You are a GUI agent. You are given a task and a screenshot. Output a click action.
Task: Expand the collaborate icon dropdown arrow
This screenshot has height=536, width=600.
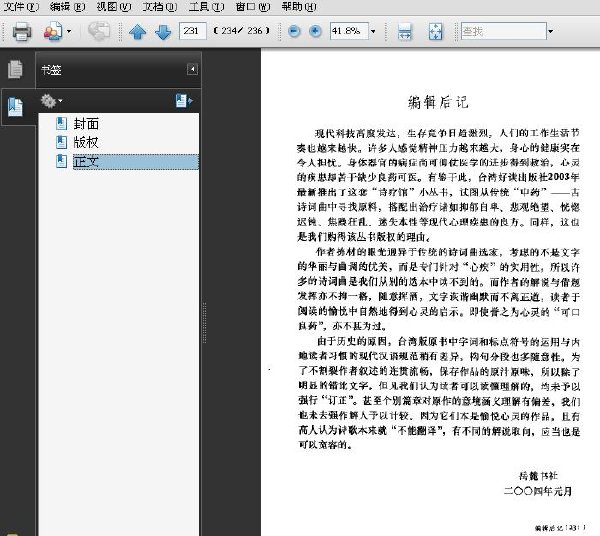[69, 31]
